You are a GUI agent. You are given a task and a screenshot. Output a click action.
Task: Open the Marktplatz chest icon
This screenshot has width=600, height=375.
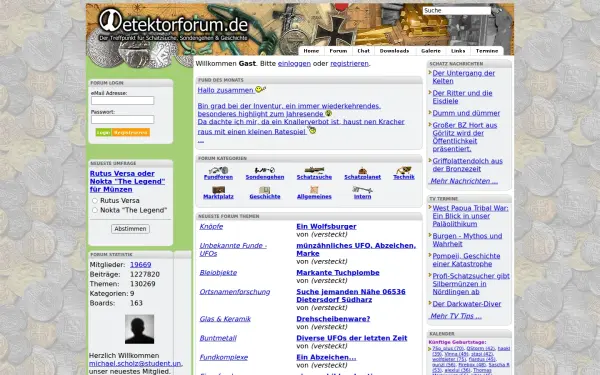coord(218,190)
